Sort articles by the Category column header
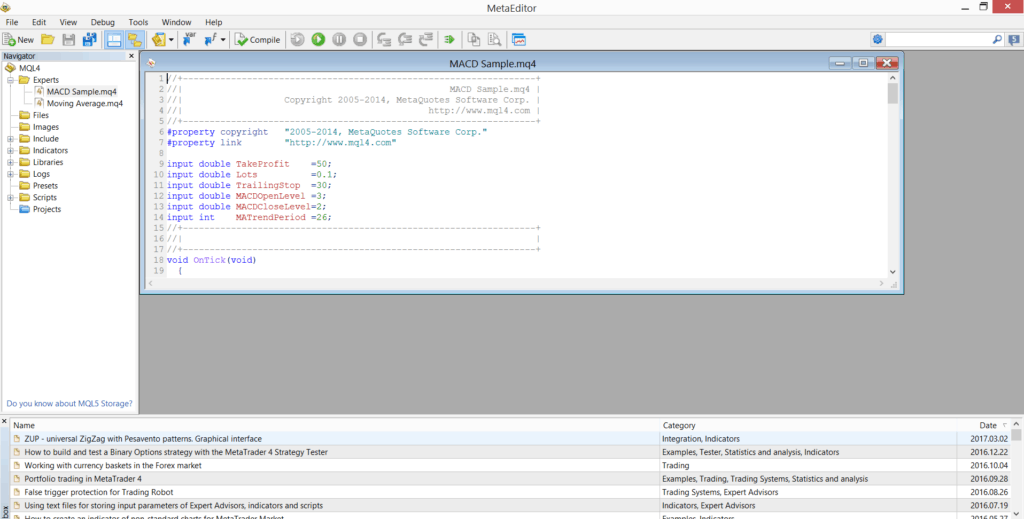Viewport: 1024px width, 519px height. [808, 425]
